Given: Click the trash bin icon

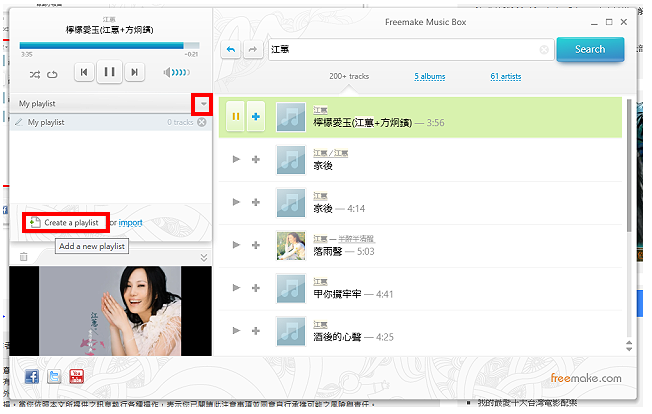Looking at the screenshot, I should click(24, 257).
